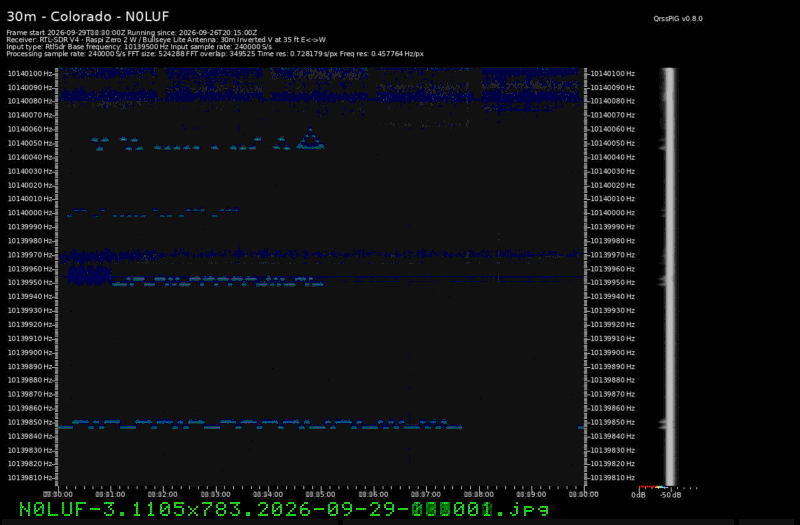
Task: Click the FSK signal trace at 10139850 Hz
Action: point(260,424)
